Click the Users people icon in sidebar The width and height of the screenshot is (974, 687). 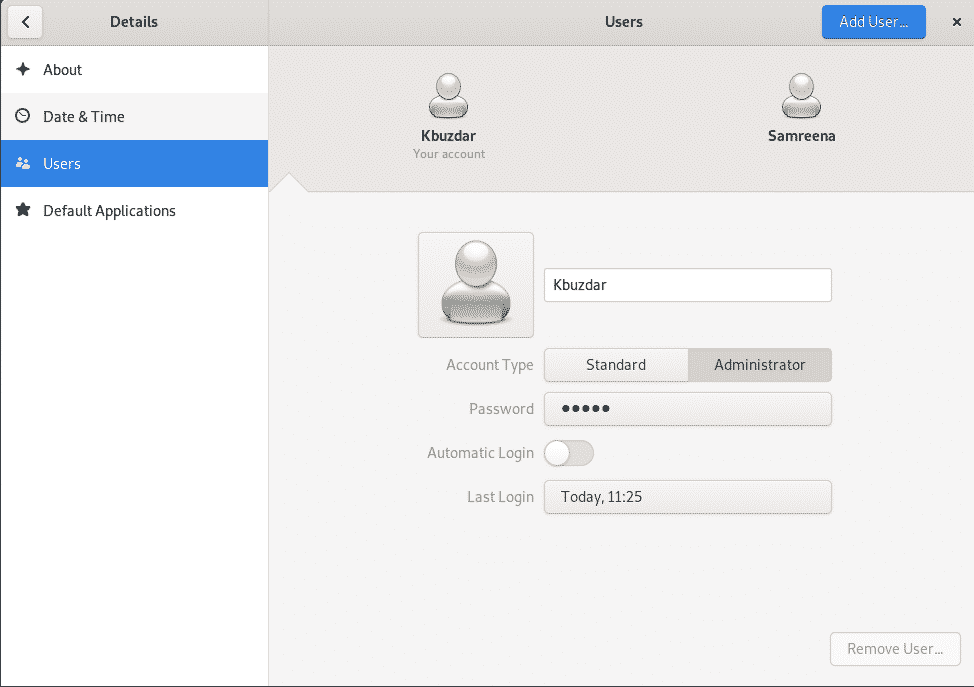point(23,164)
